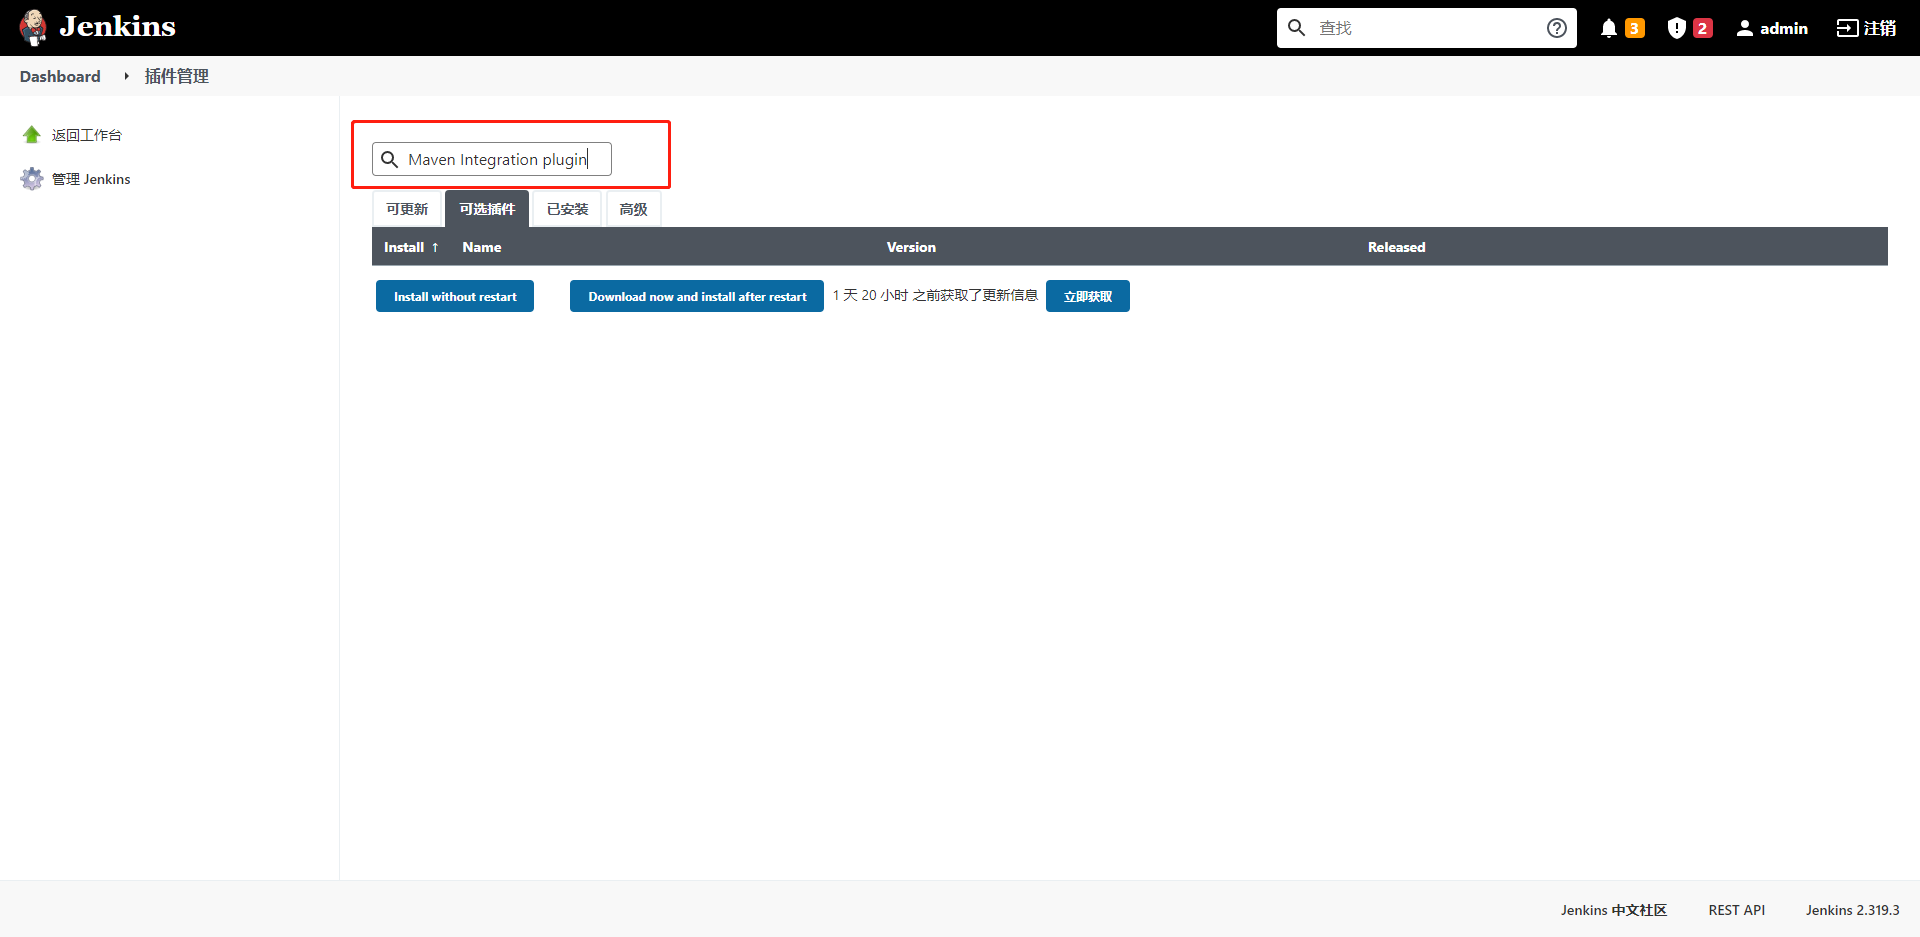Click the orange notification count badge 3
The height and width of the screenshot is (937, 1920).
pyautogui.click(x=1635, y=28)
